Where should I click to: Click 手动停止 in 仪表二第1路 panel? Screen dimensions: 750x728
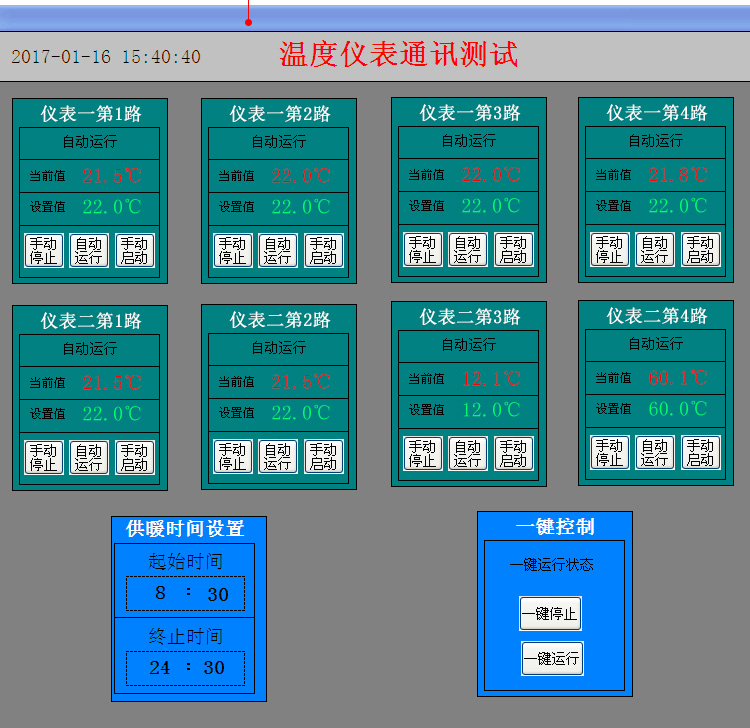[44, 458]
